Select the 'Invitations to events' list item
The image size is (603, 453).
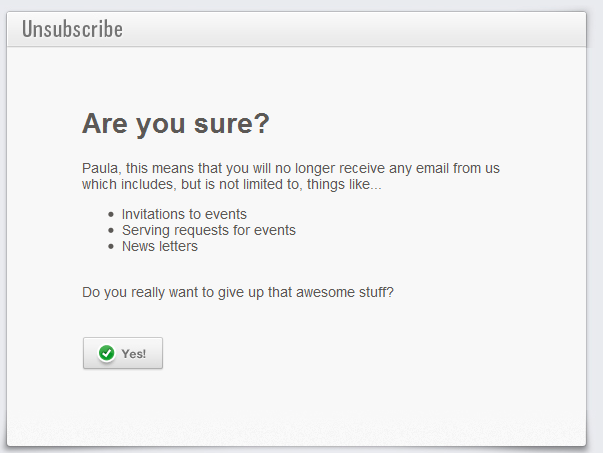[184, 214]
